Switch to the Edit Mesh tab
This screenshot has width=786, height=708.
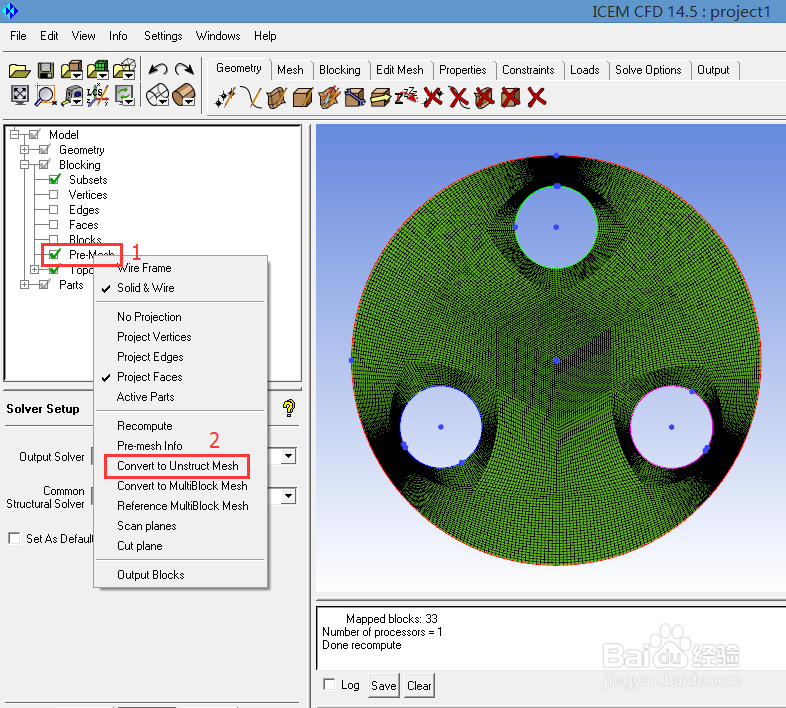pos(400,70)
